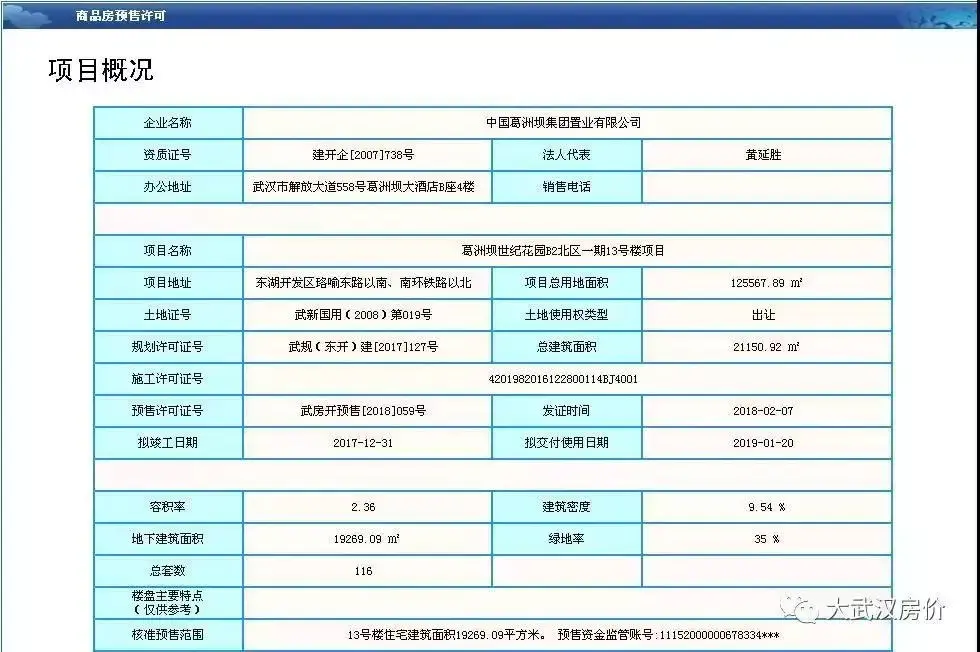Click the 规划许可证号 label cell
This screenshot has width=980, height=652.
[168, 346]
